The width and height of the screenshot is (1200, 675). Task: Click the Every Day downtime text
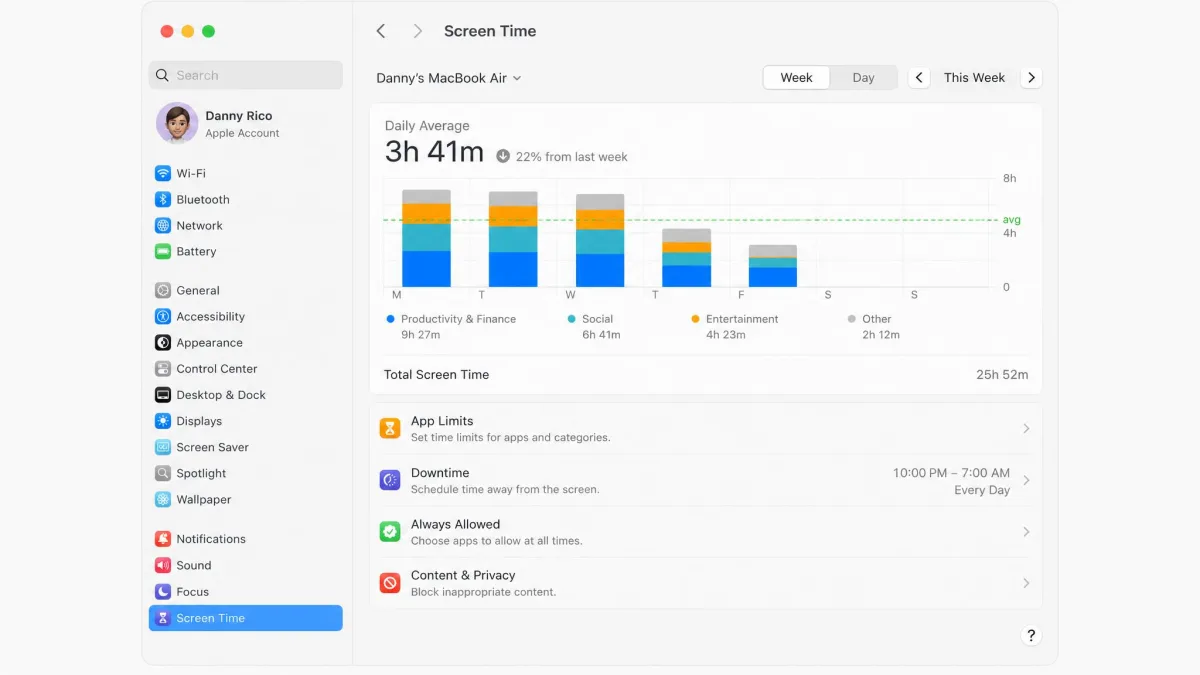click(982, 490)
